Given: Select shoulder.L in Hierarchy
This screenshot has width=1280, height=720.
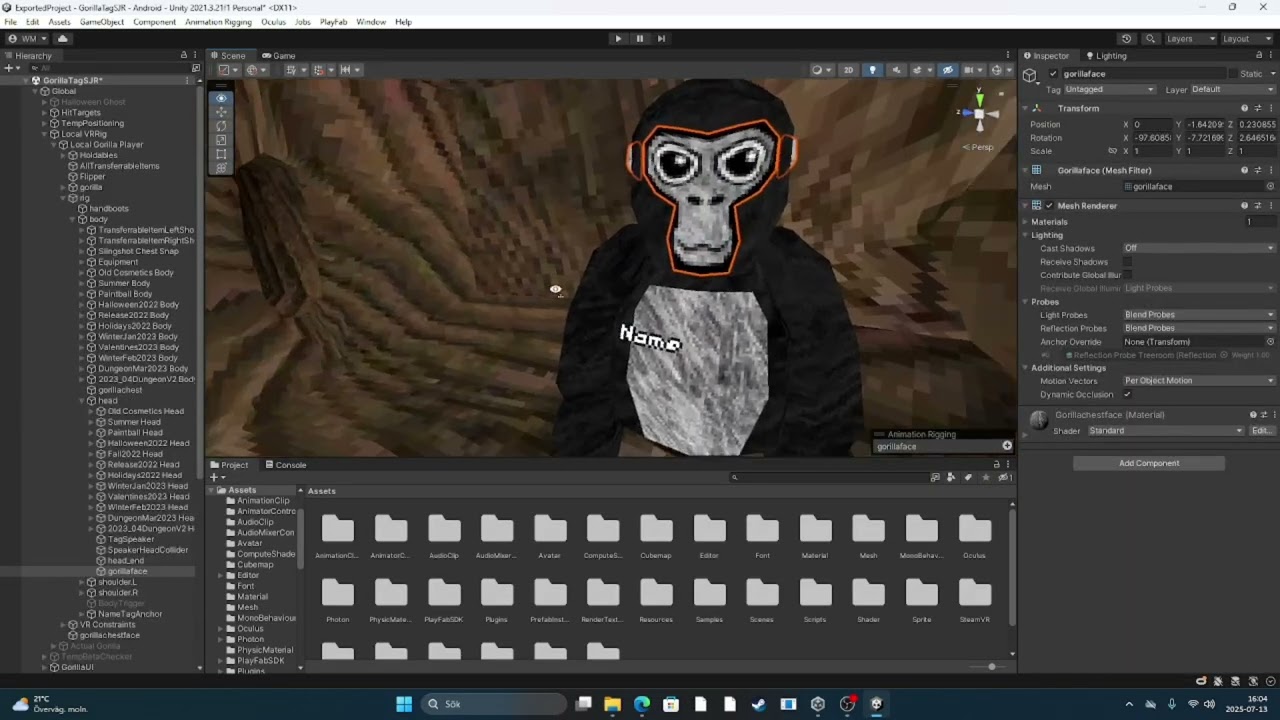Looking at the screenshot, I should coord(117,582).
